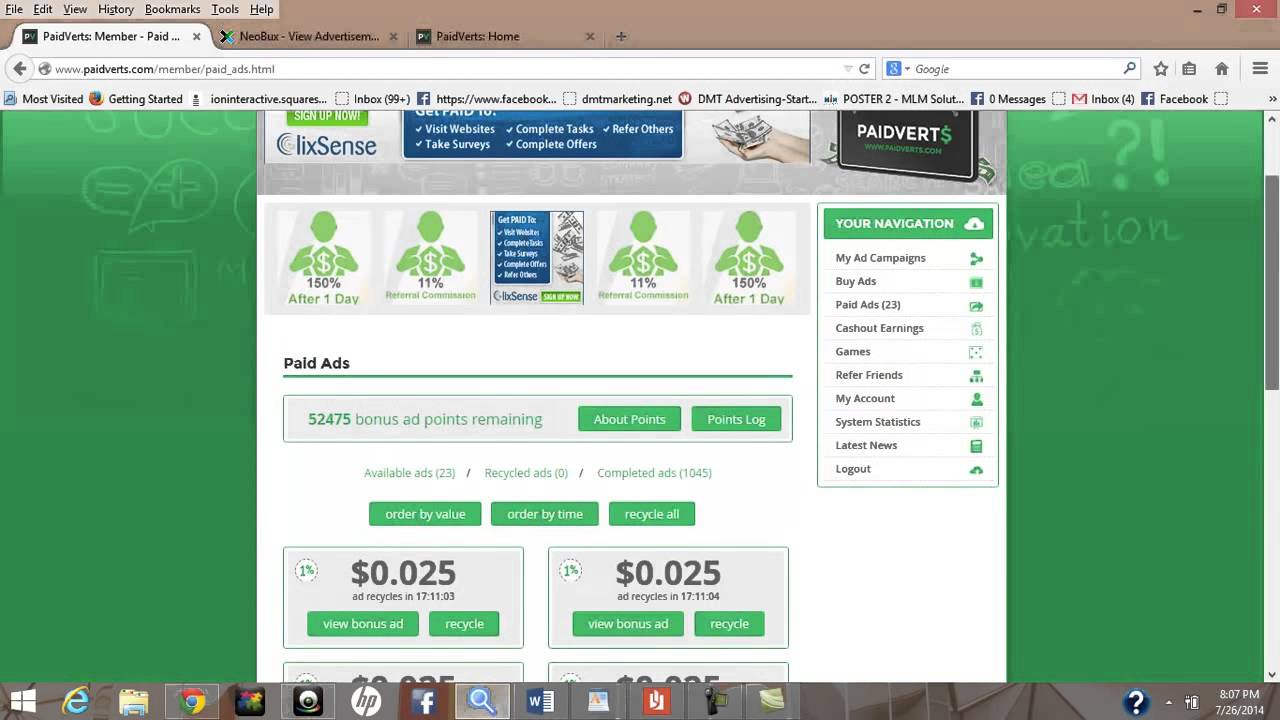Switch to PaidVerts: Home tab
This screenshot has width=1280, height=720.
[505, 36]
